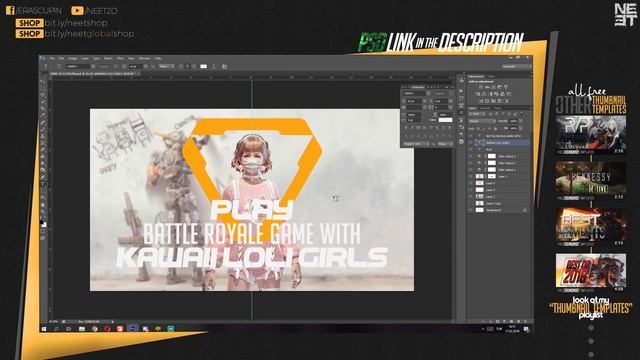Add a Hue/Saturation adjustment
Image resolution: width=640 pixels, height=360 pixels.
(478, 94)
